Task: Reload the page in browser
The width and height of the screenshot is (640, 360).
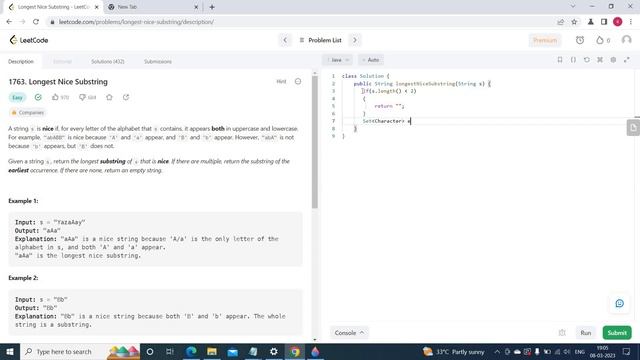Action: click(x=36, y=22)
